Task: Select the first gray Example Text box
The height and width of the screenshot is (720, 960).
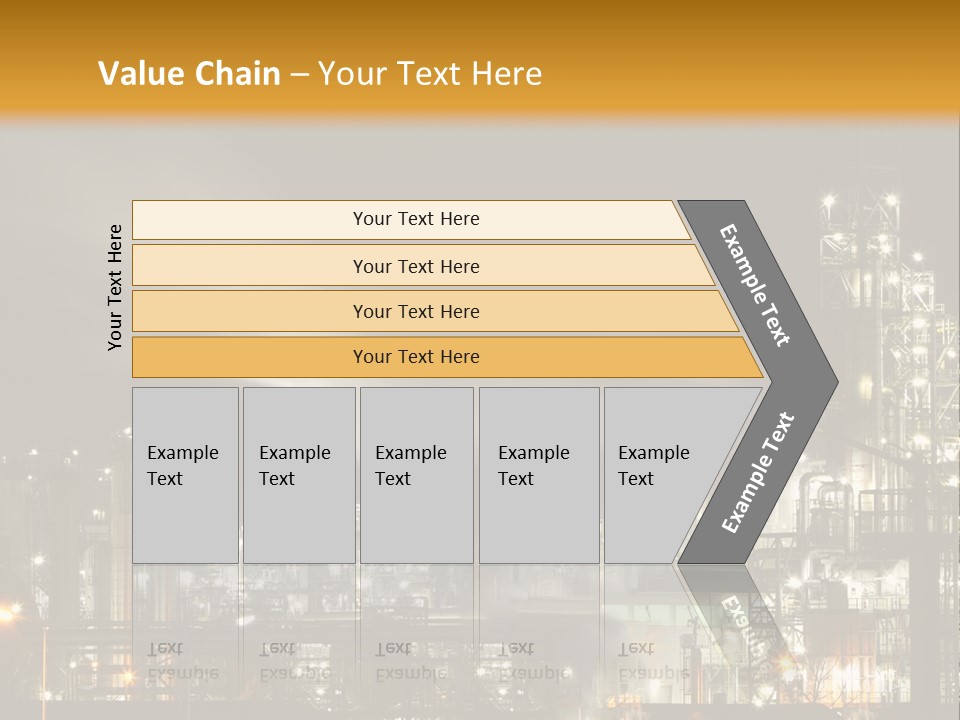Action: [185, 475]
